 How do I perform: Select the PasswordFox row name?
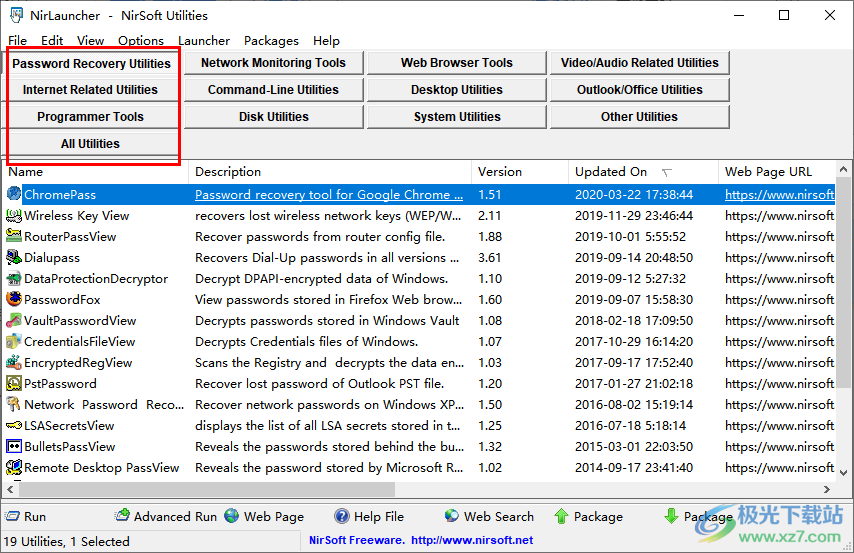point(62,300)
